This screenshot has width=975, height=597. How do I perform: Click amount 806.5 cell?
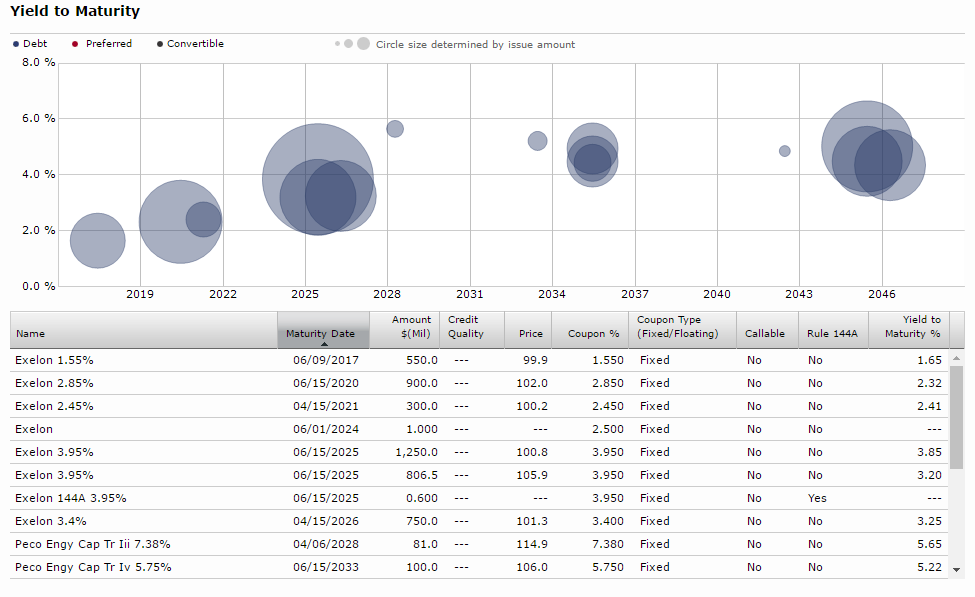pyautogui.click(x=422, y=475)
